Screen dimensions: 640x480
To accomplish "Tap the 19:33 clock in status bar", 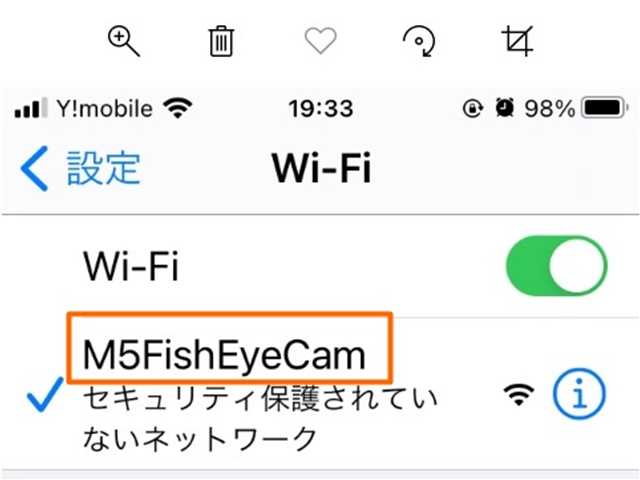I will [321, 109].
